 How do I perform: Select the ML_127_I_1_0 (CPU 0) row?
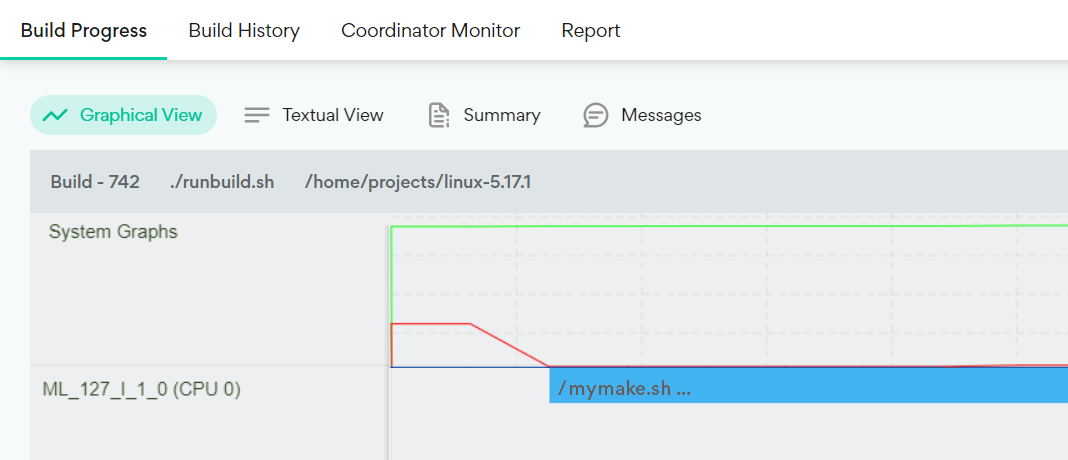[141, 389]
